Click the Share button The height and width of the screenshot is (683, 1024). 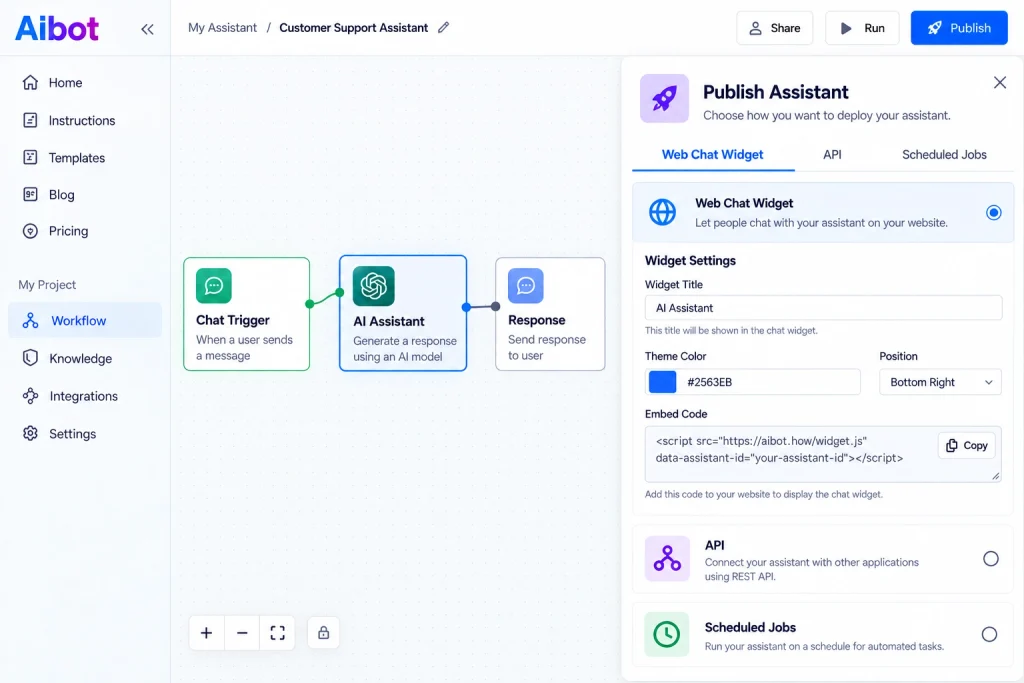pos(775,28)
